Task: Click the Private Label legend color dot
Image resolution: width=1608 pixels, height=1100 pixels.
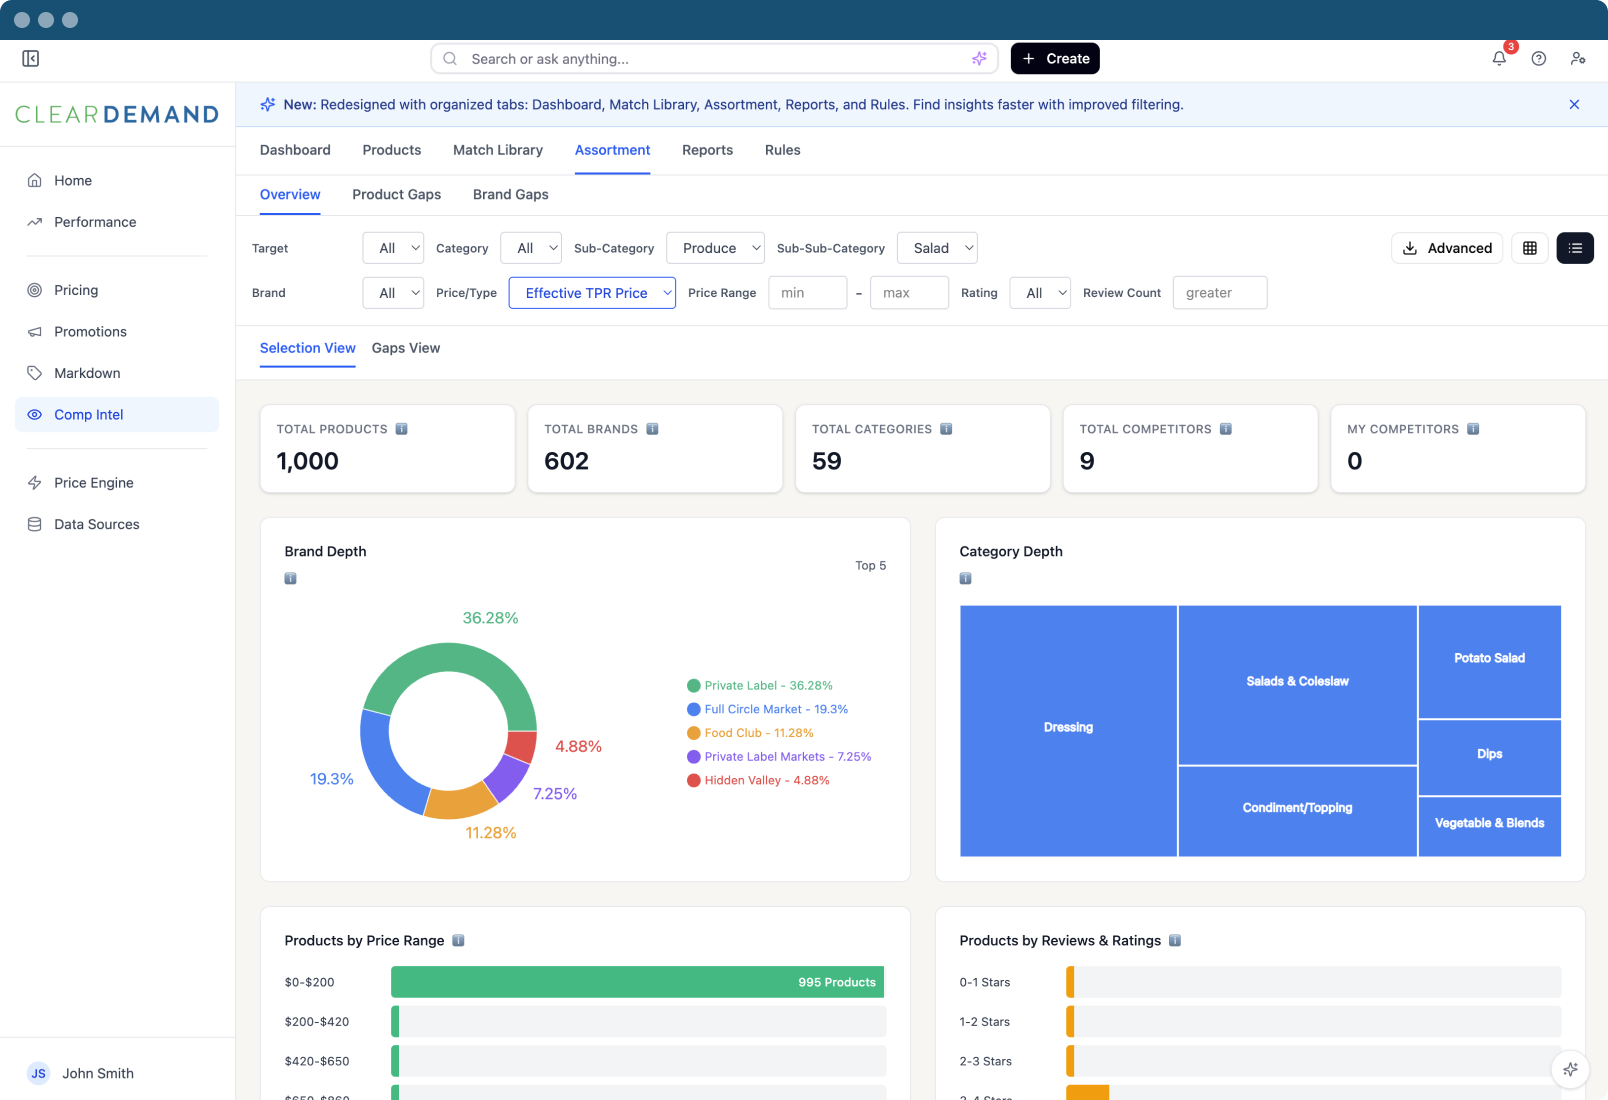Action: [x=693, y=686]
